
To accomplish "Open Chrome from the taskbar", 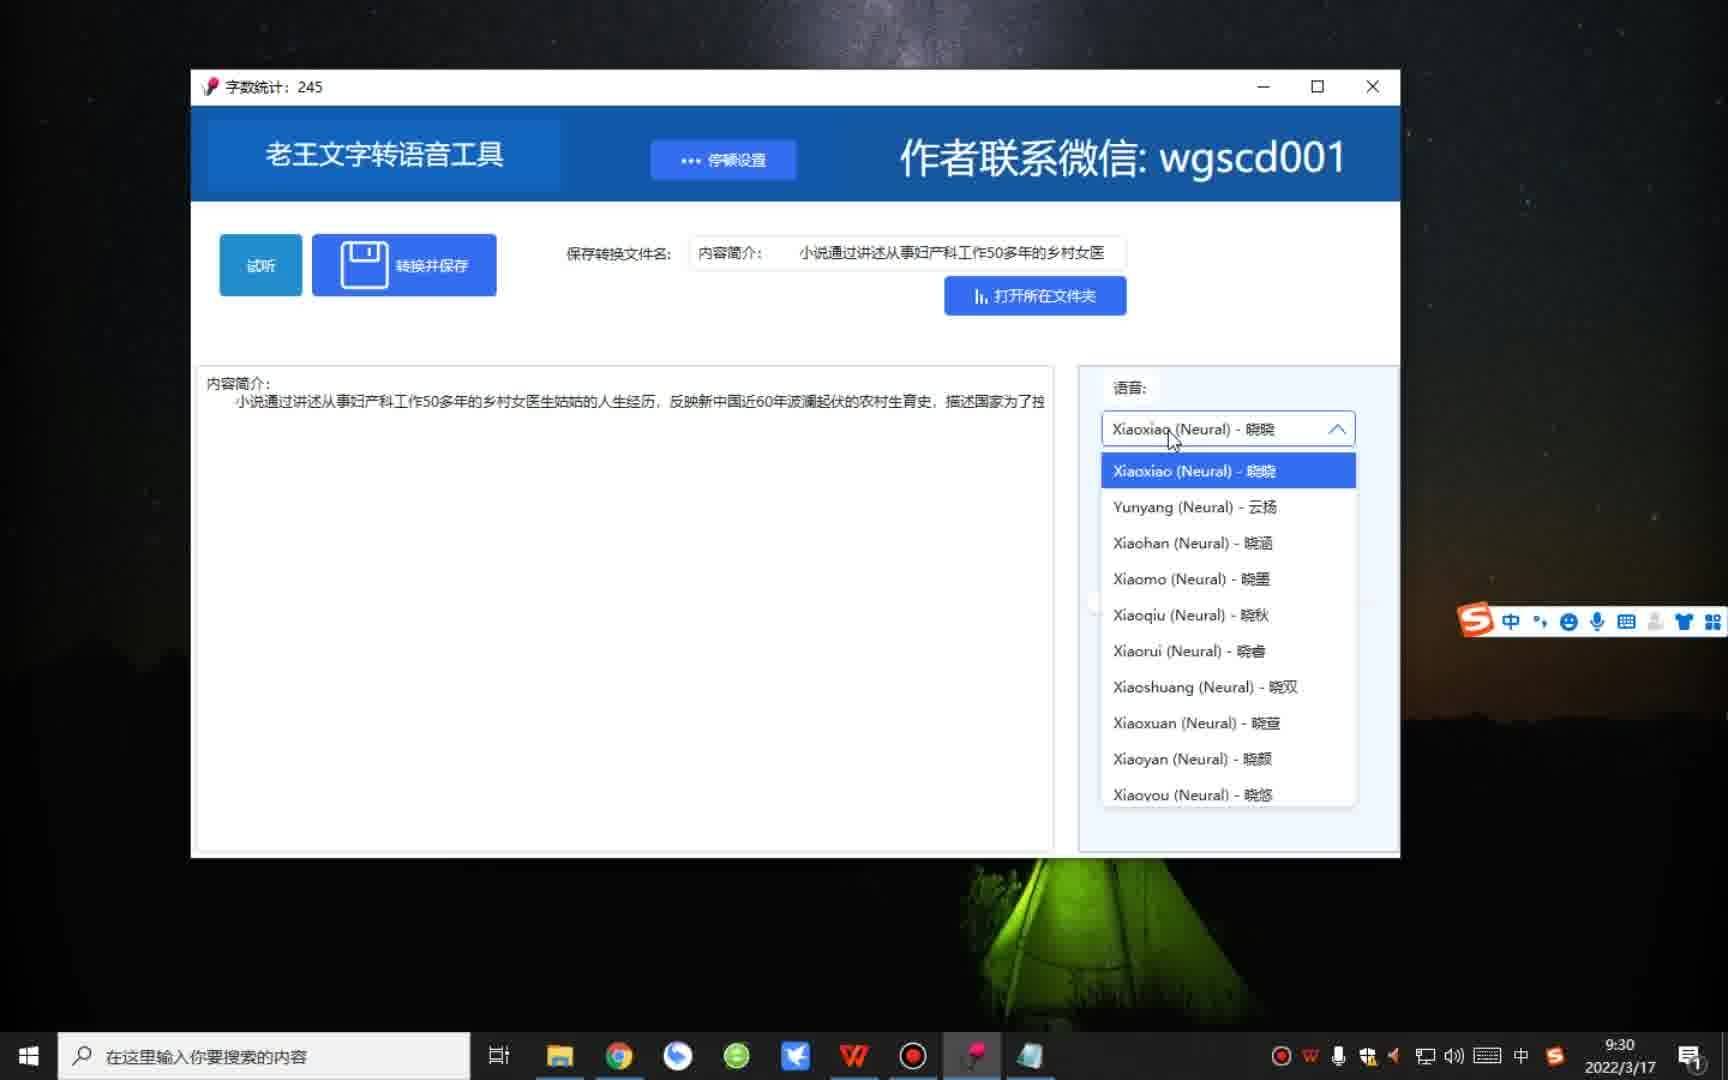I will (x=619, y=1056).
